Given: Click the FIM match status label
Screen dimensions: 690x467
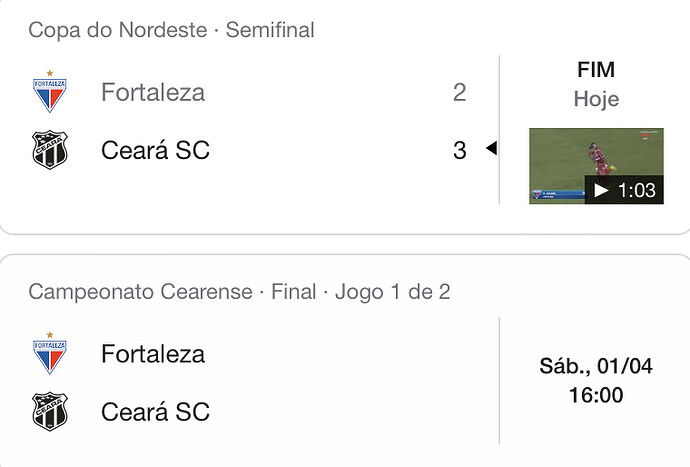Looking at the screenshot, I should tap(596, 70).
